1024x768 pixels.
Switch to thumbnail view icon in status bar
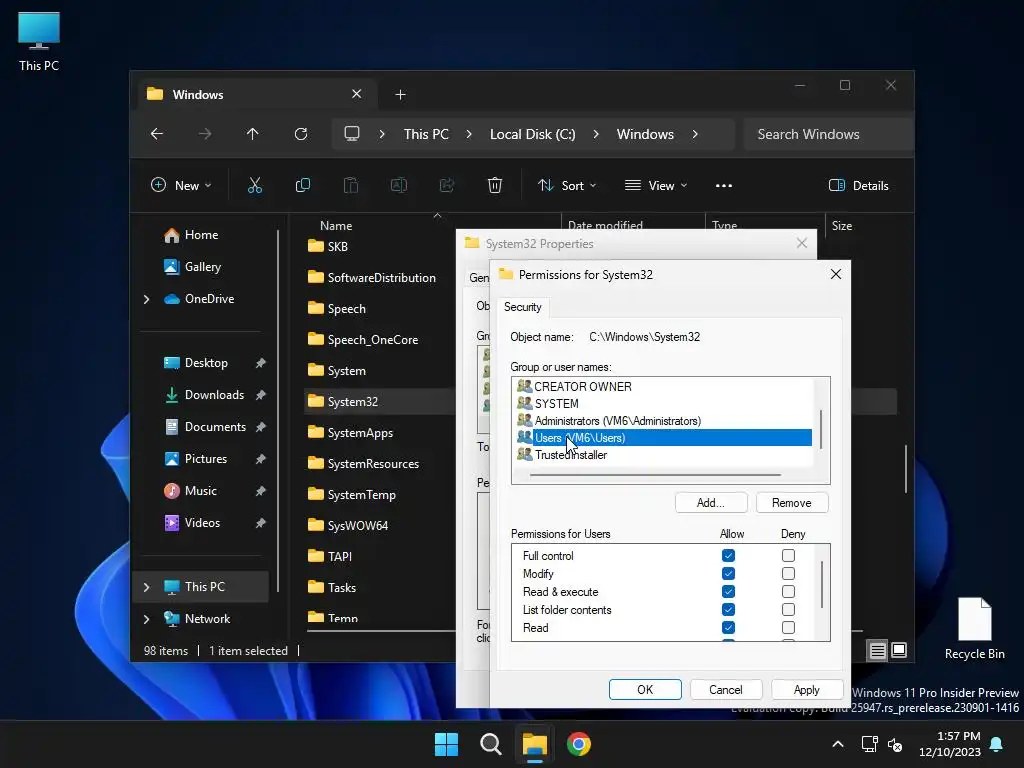tap(899, 650)
